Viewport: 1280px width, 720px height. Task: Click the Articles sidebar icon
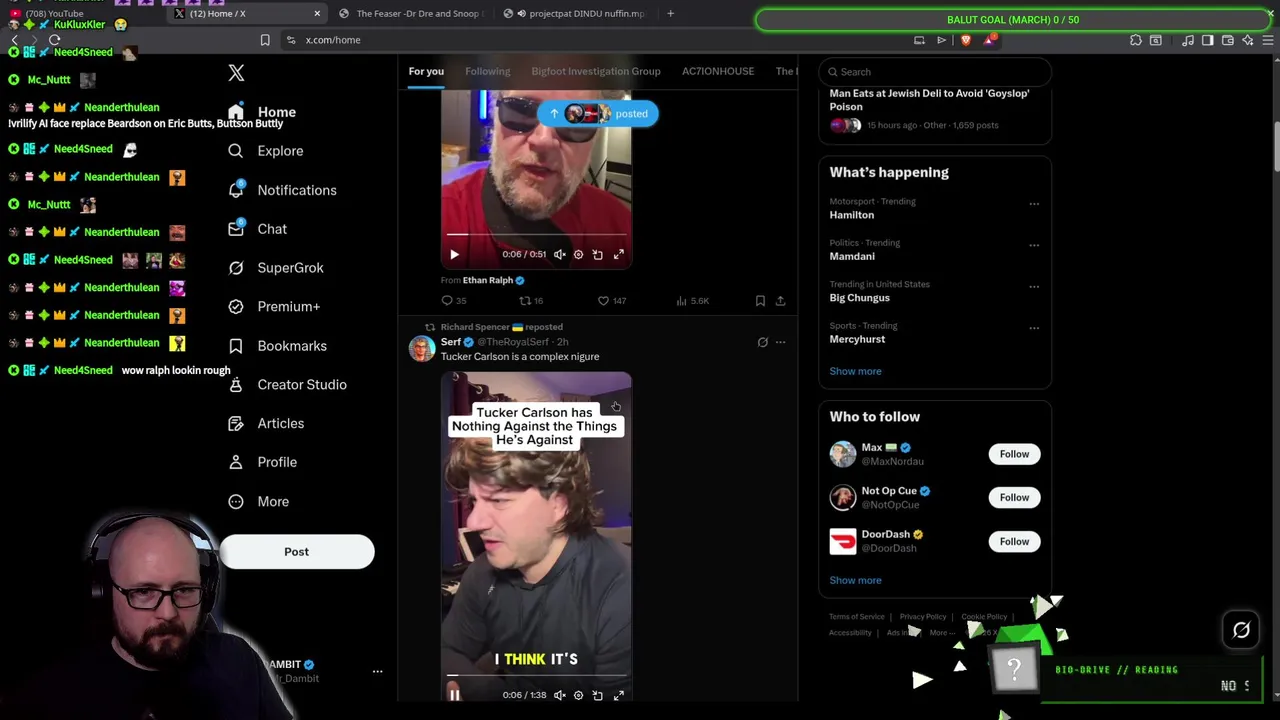click(x=236, y=424)
